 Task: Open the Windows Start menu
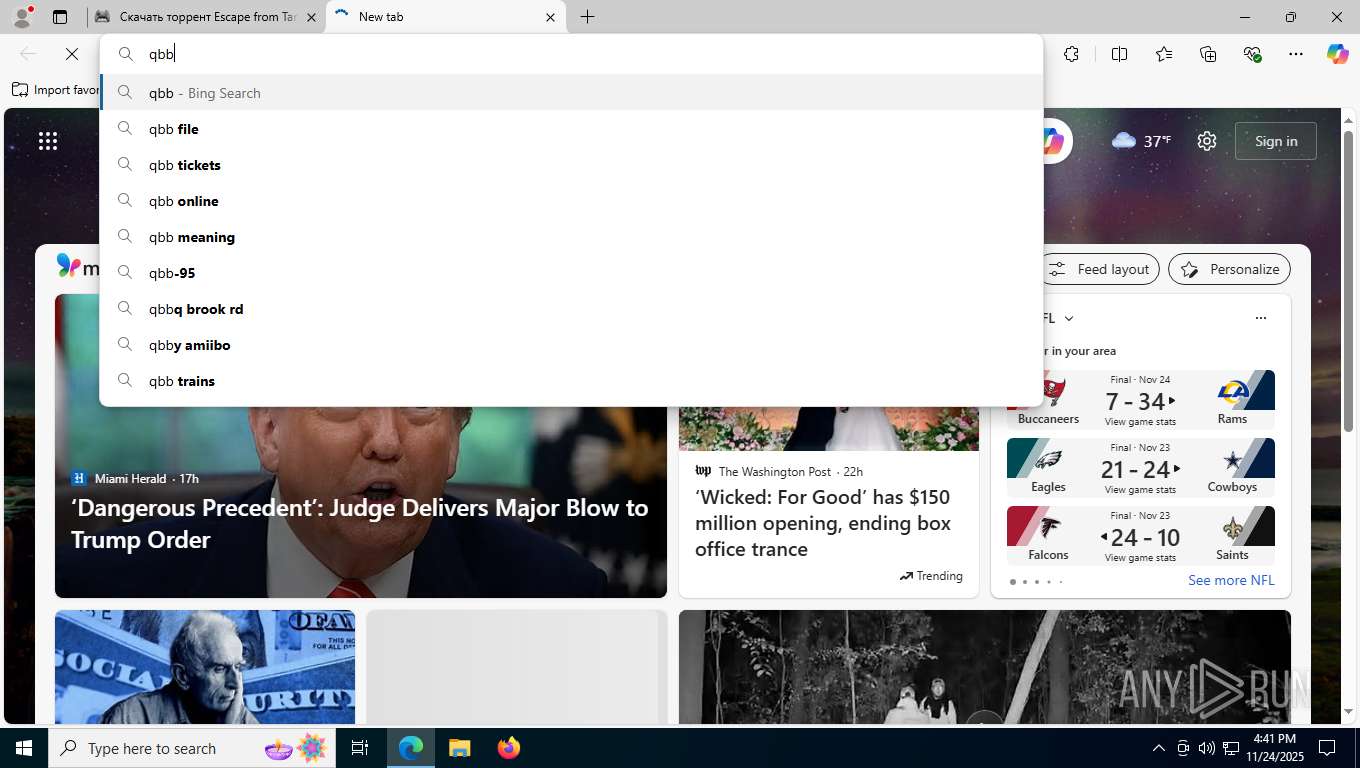click(x=24, y=748)
